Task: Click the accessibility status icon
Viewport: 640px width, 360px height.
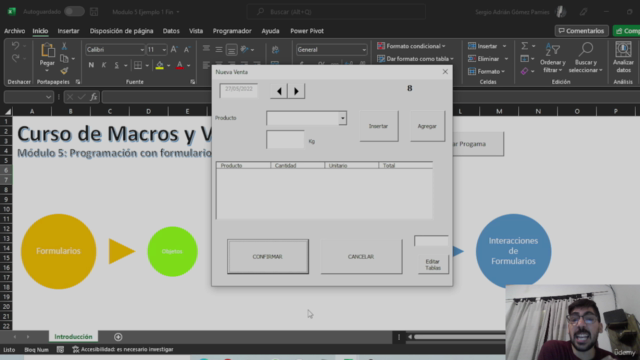Action: point(76,349)
